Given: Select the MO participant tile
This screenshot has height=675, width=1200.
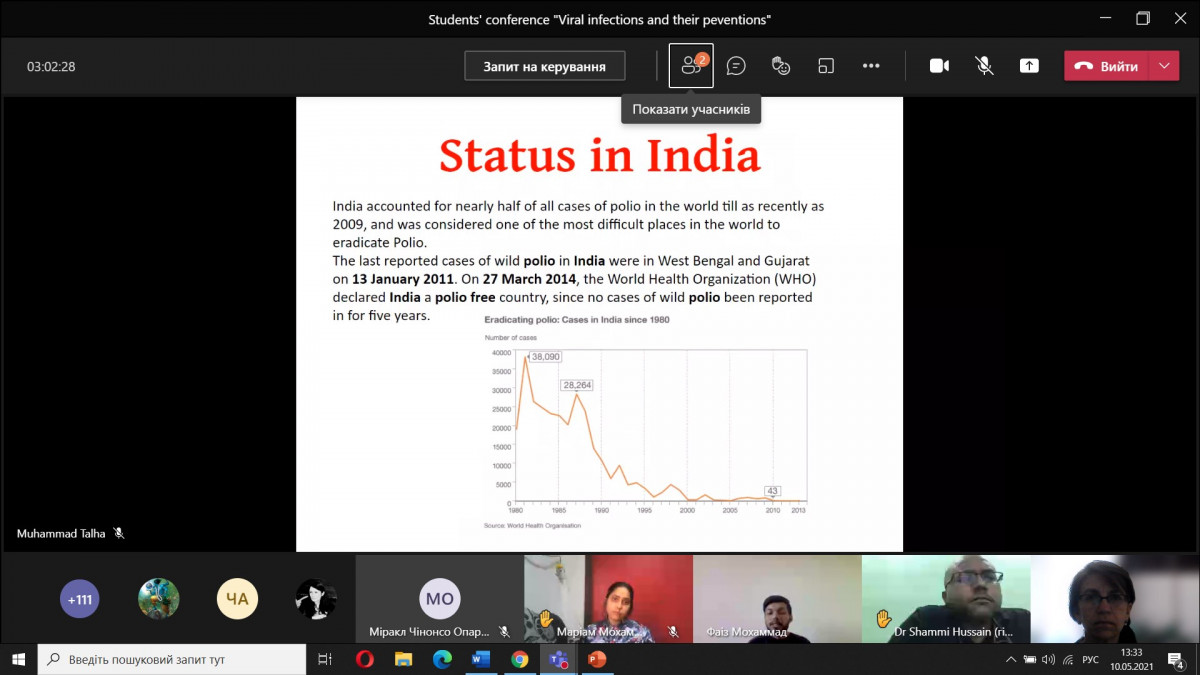Looking at the screenshot, I should [x=439, y=599].
